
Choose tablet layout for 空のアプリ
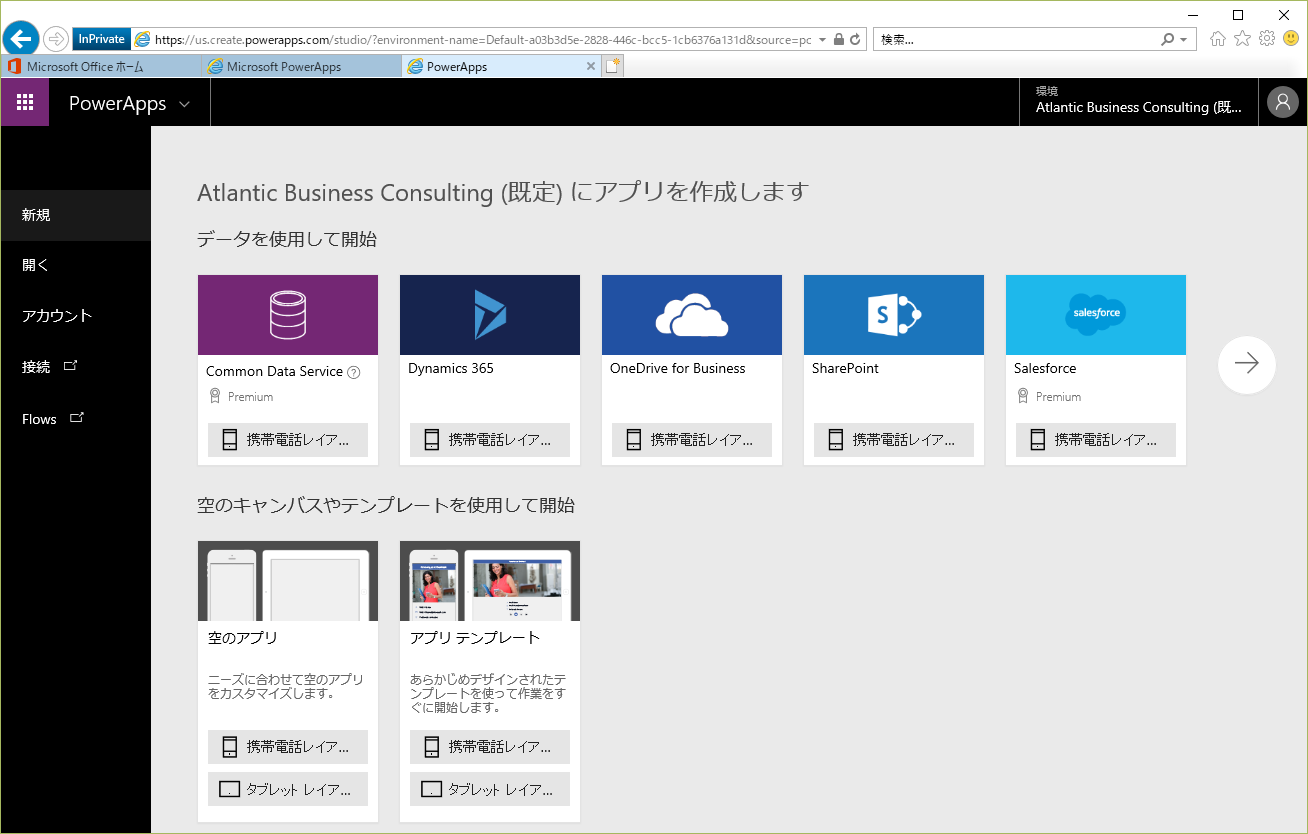(288, 789)
